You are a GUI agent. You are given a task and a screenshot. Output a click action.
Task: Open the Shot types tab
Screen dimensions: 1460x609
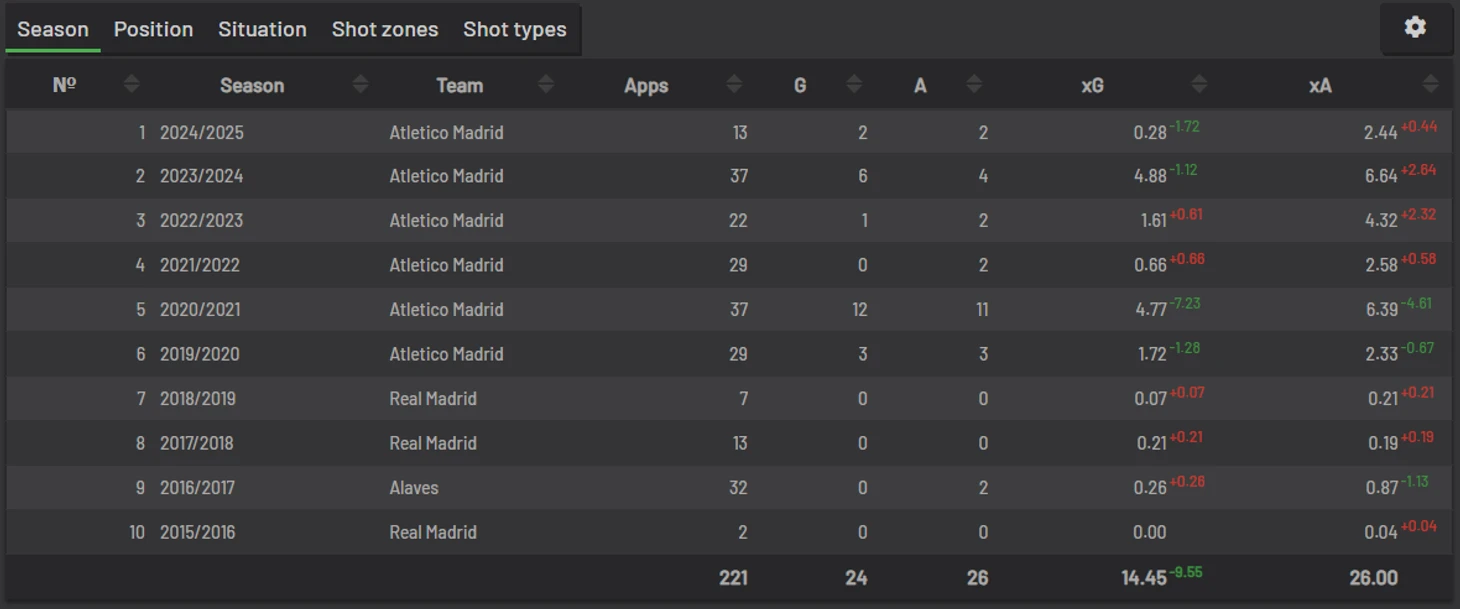pos(514,29)
